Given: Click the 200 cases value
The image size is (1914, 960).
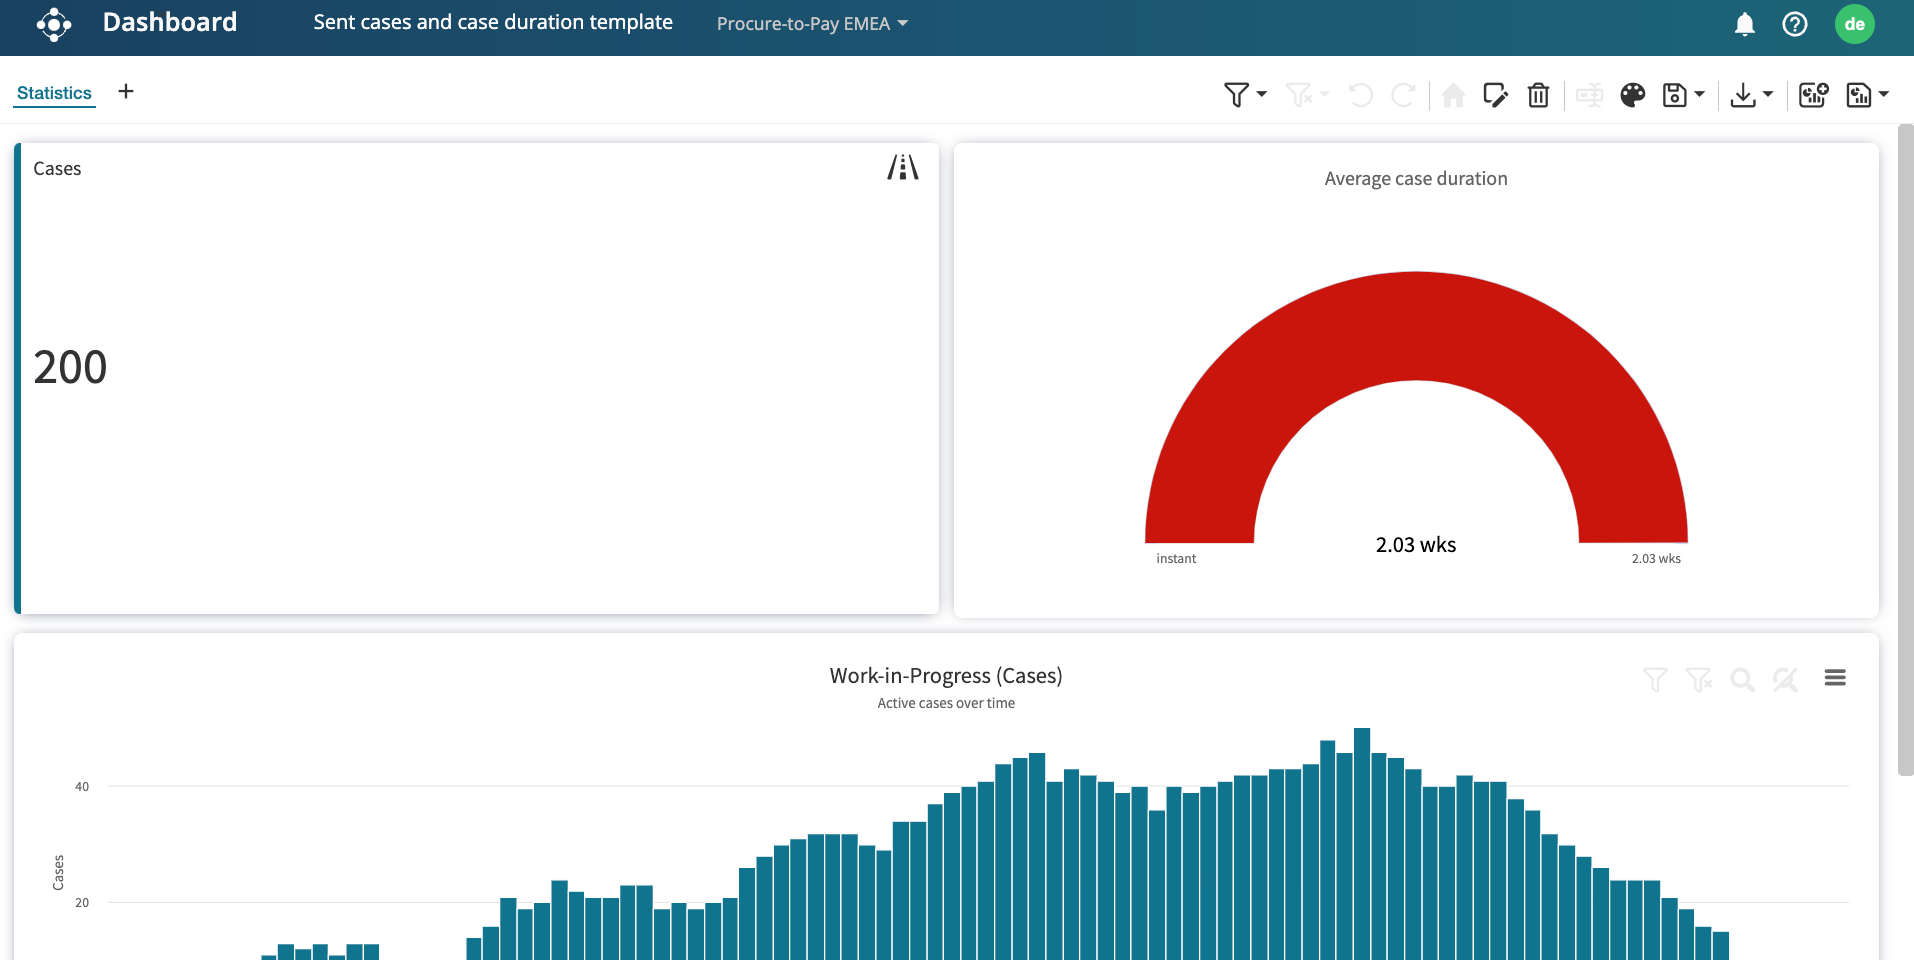Looking at the screenshot, I should (70, 367).
